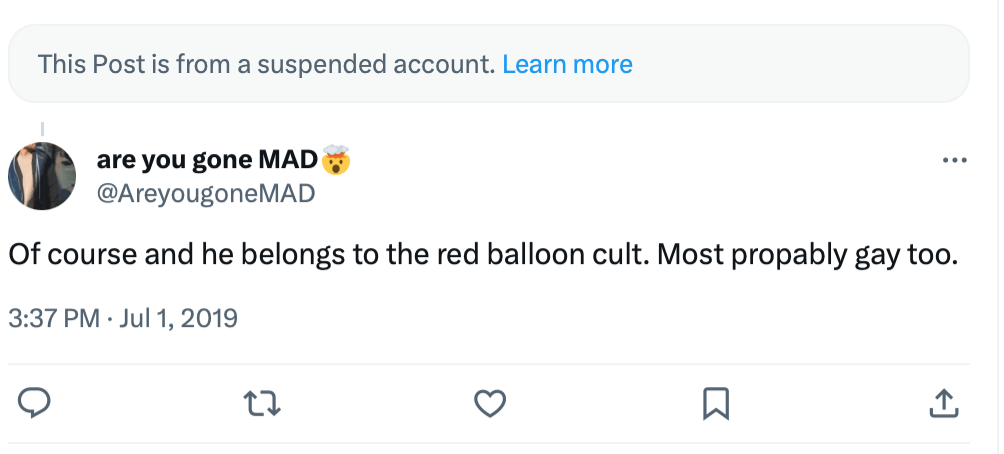This screenshot has height=454, width=1004.
Task: Open the @AreyougoneMAD handle
Action: 205,193
